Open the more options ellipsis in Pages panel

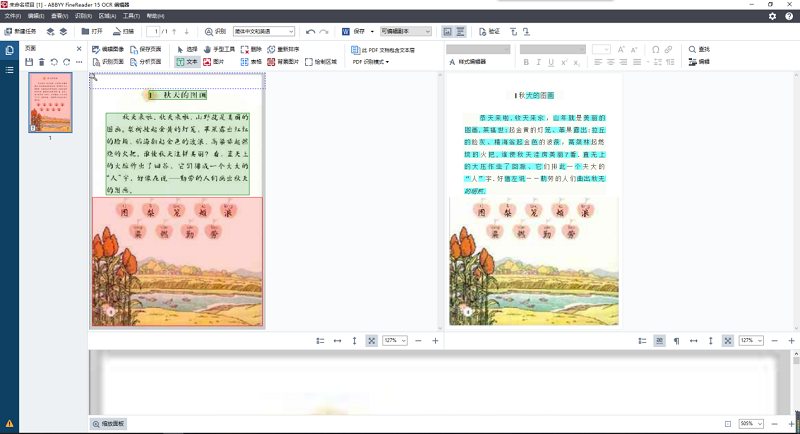pyautogui.click(x=79, y=62)
